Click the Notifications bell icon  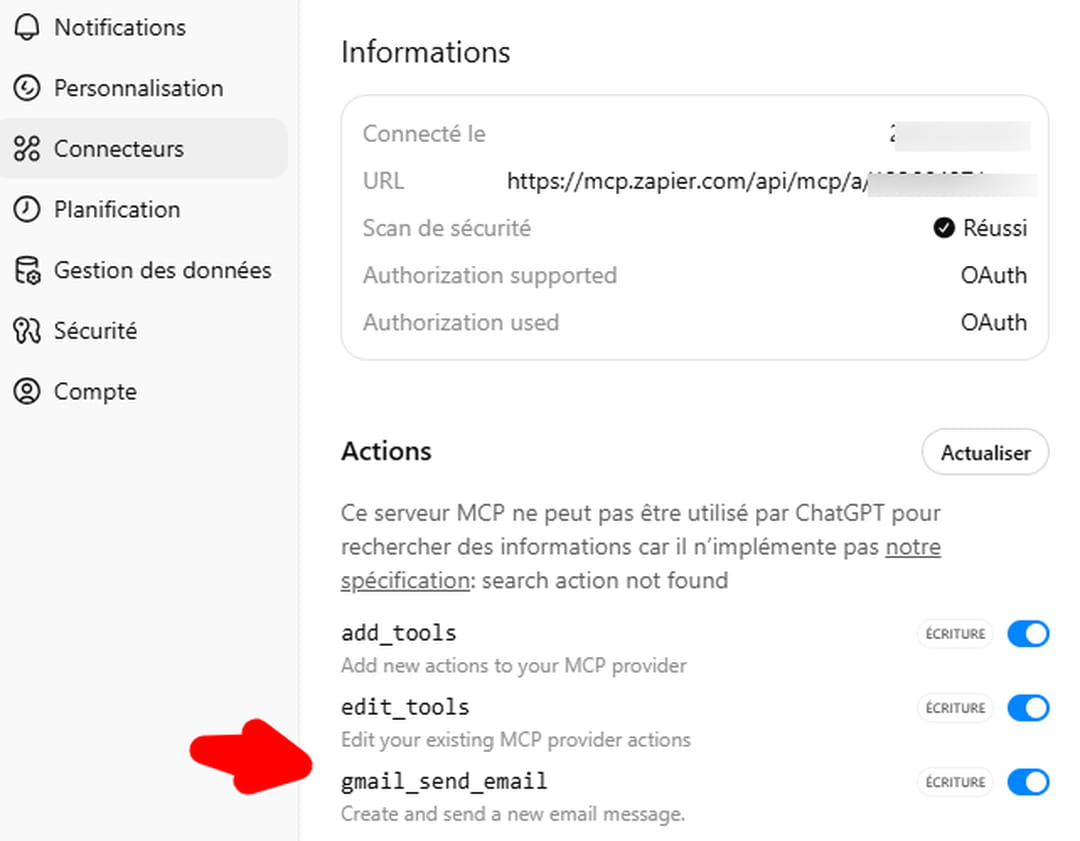[27, 27]
